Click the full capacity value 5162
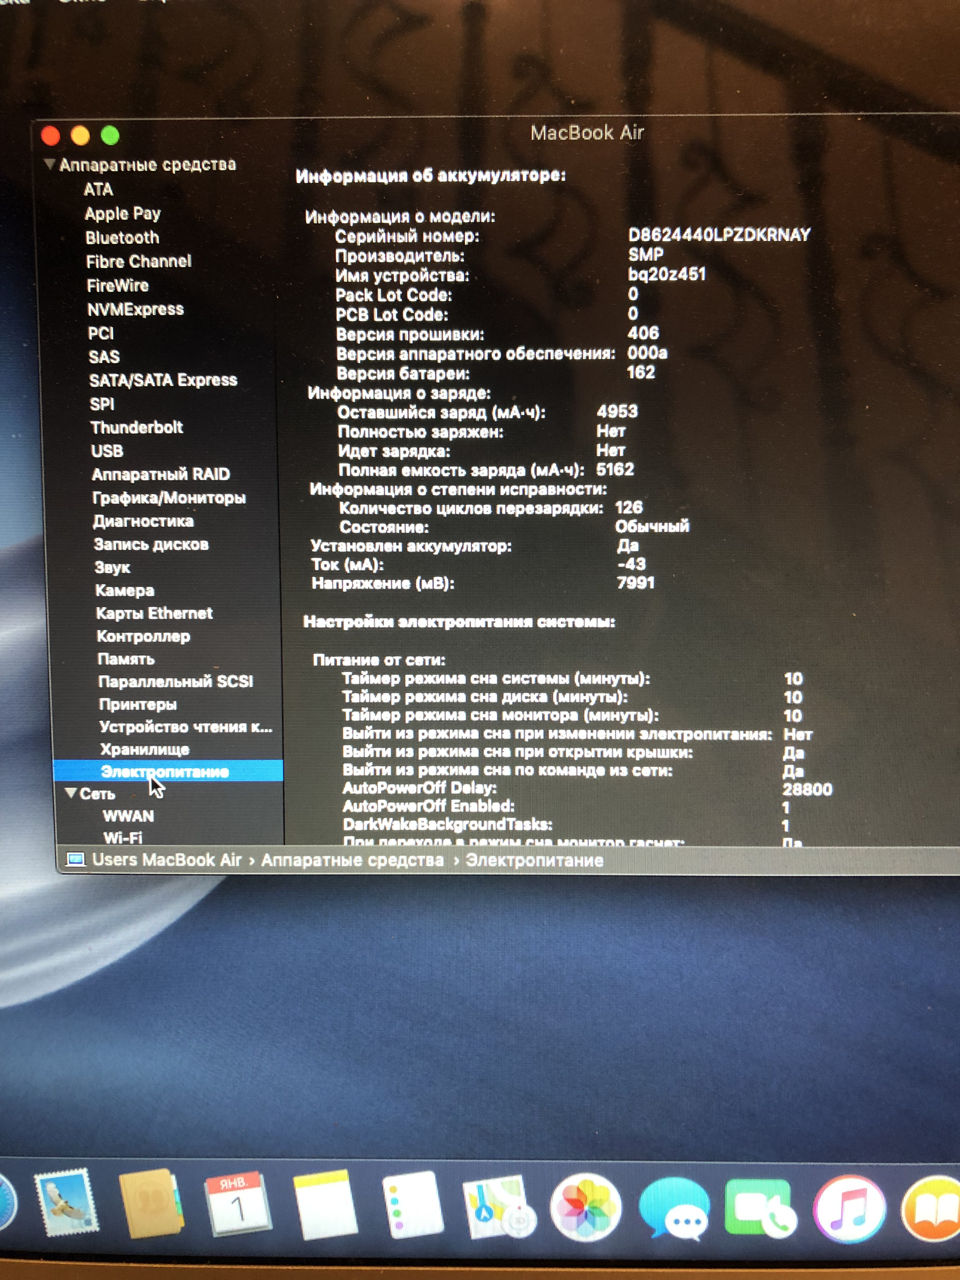 pos(615,469)
